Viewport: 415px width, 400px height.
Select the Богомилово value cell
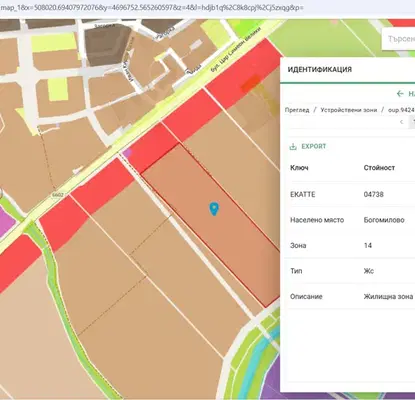(x=384, y=220)
